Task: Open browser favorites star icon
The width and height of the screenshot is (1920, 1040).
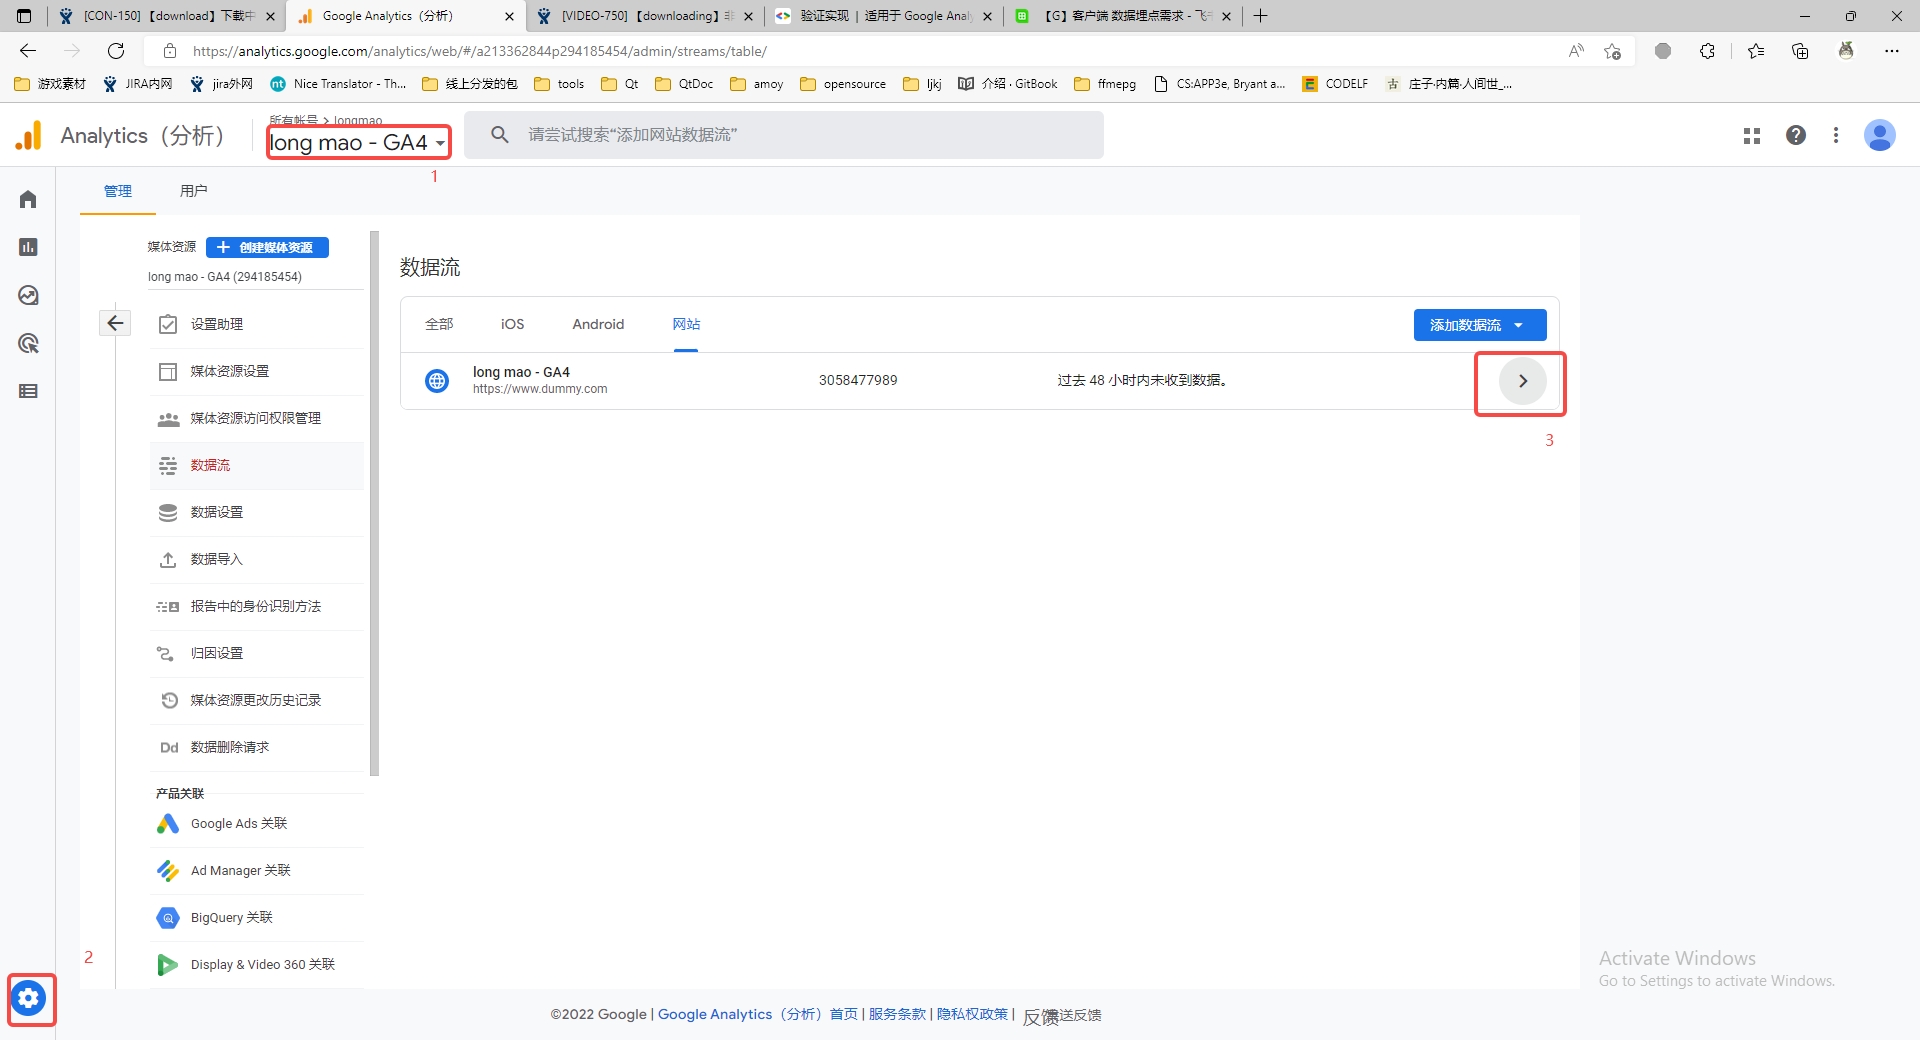Action: point(1756,51)
